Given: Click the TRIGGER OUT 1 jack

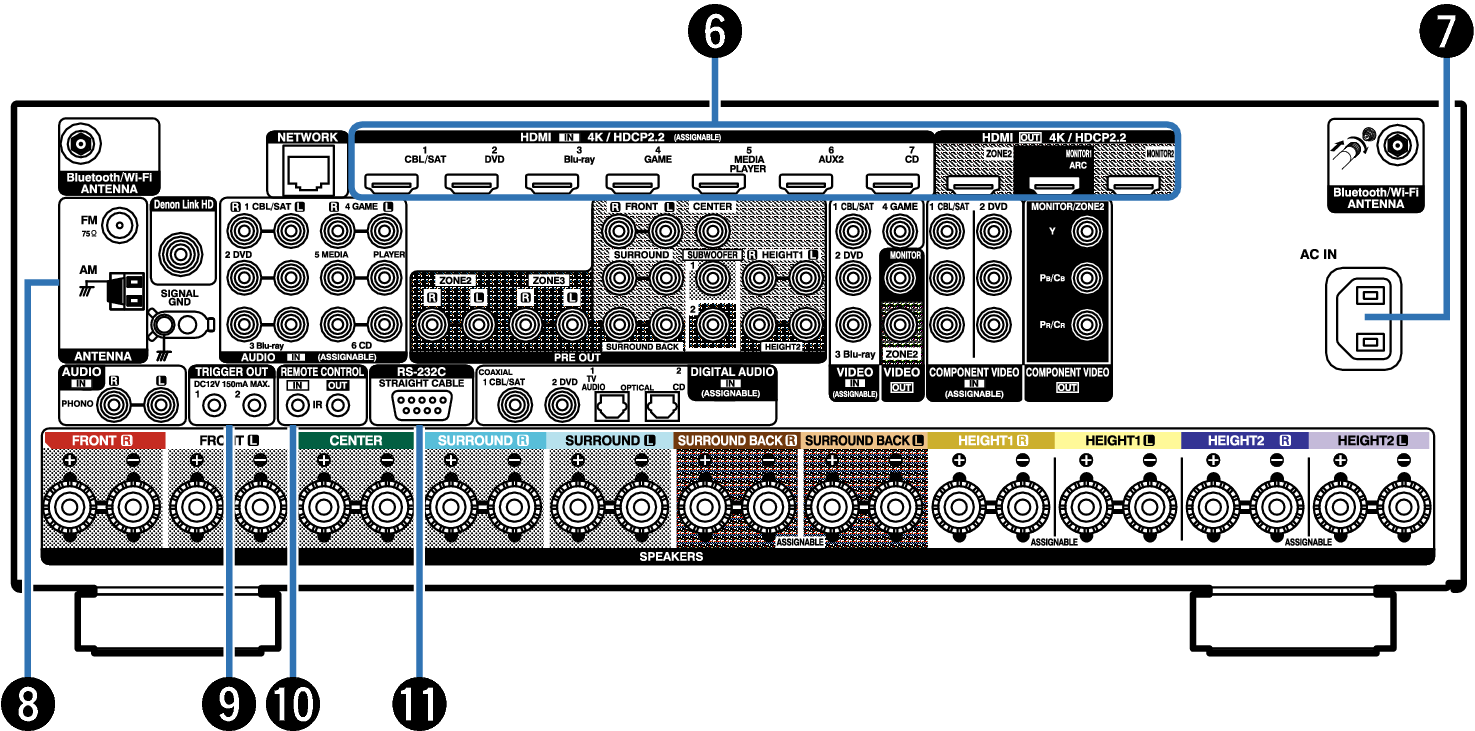Looking at the screenshot, I should pos(210,406).
